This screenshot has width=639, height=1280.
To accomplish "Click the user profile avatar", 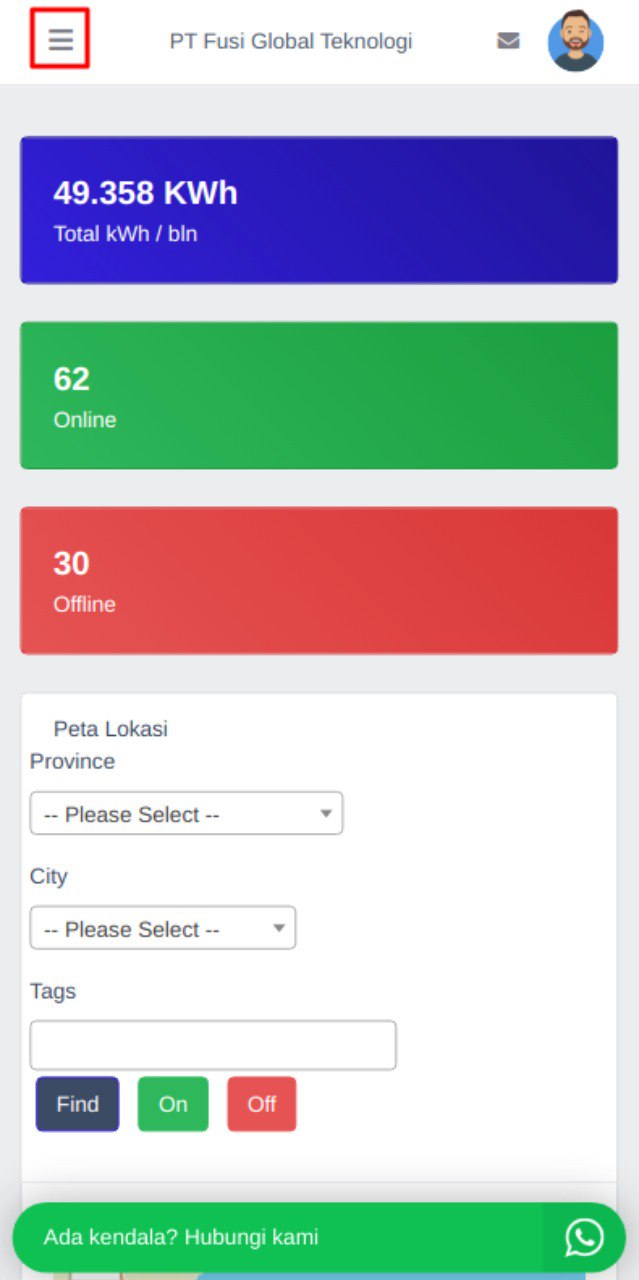I will tap(575, 41).
